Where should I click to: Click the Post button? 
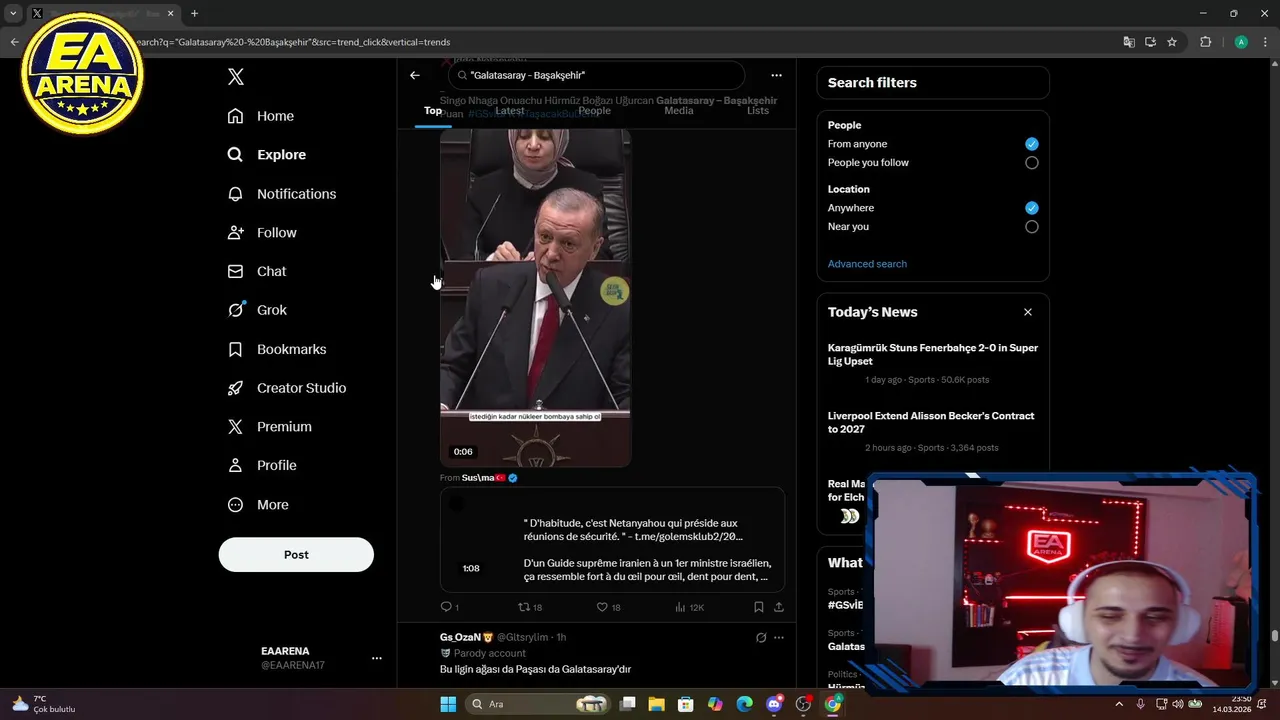(296, 555)
